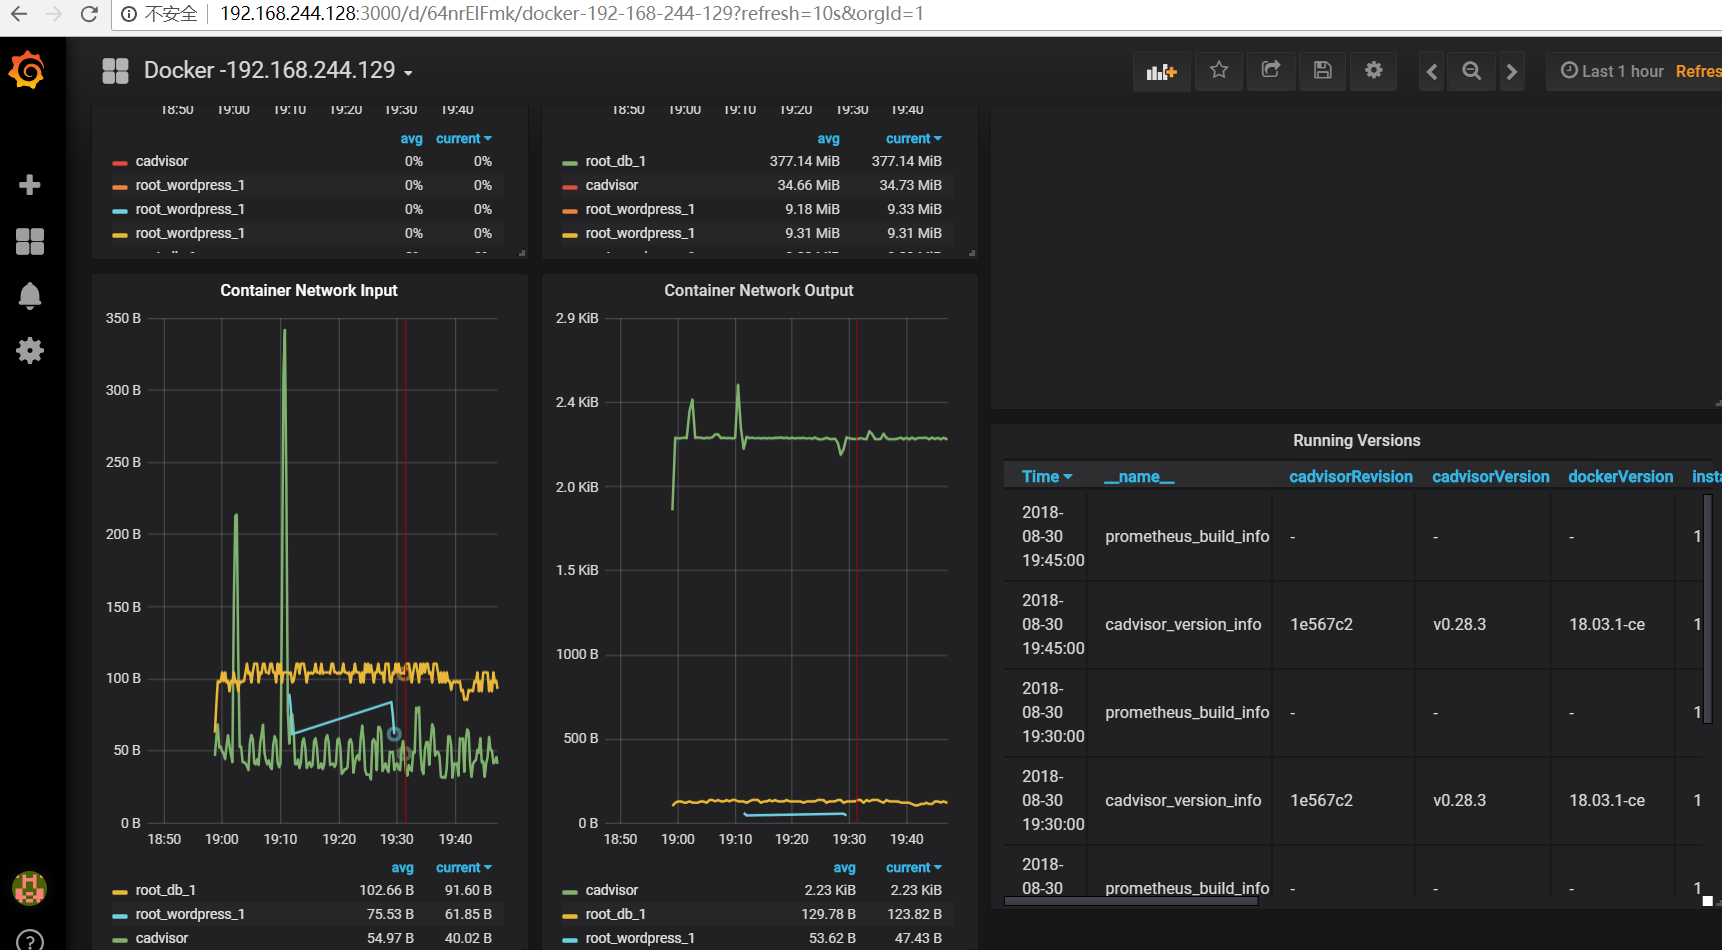Toggle cadvisor series in memory legend
Screen dimensions: 1722x950
(612, 185)
